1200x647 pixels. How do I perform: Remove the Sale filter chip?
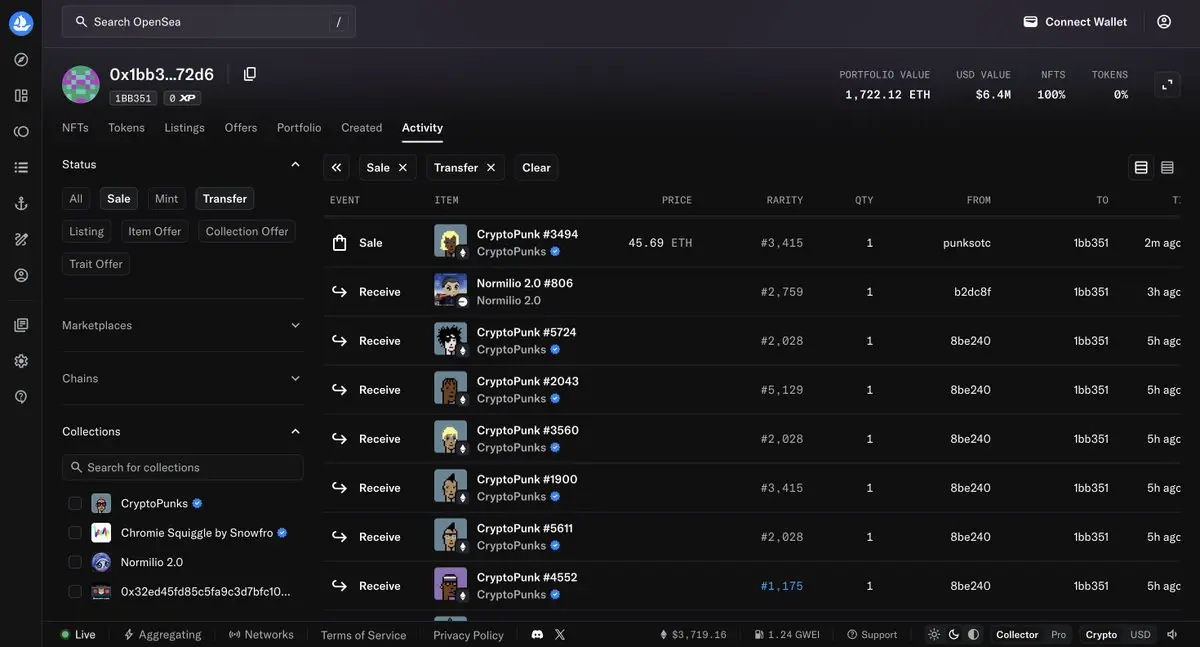click(x=403, y=168)
